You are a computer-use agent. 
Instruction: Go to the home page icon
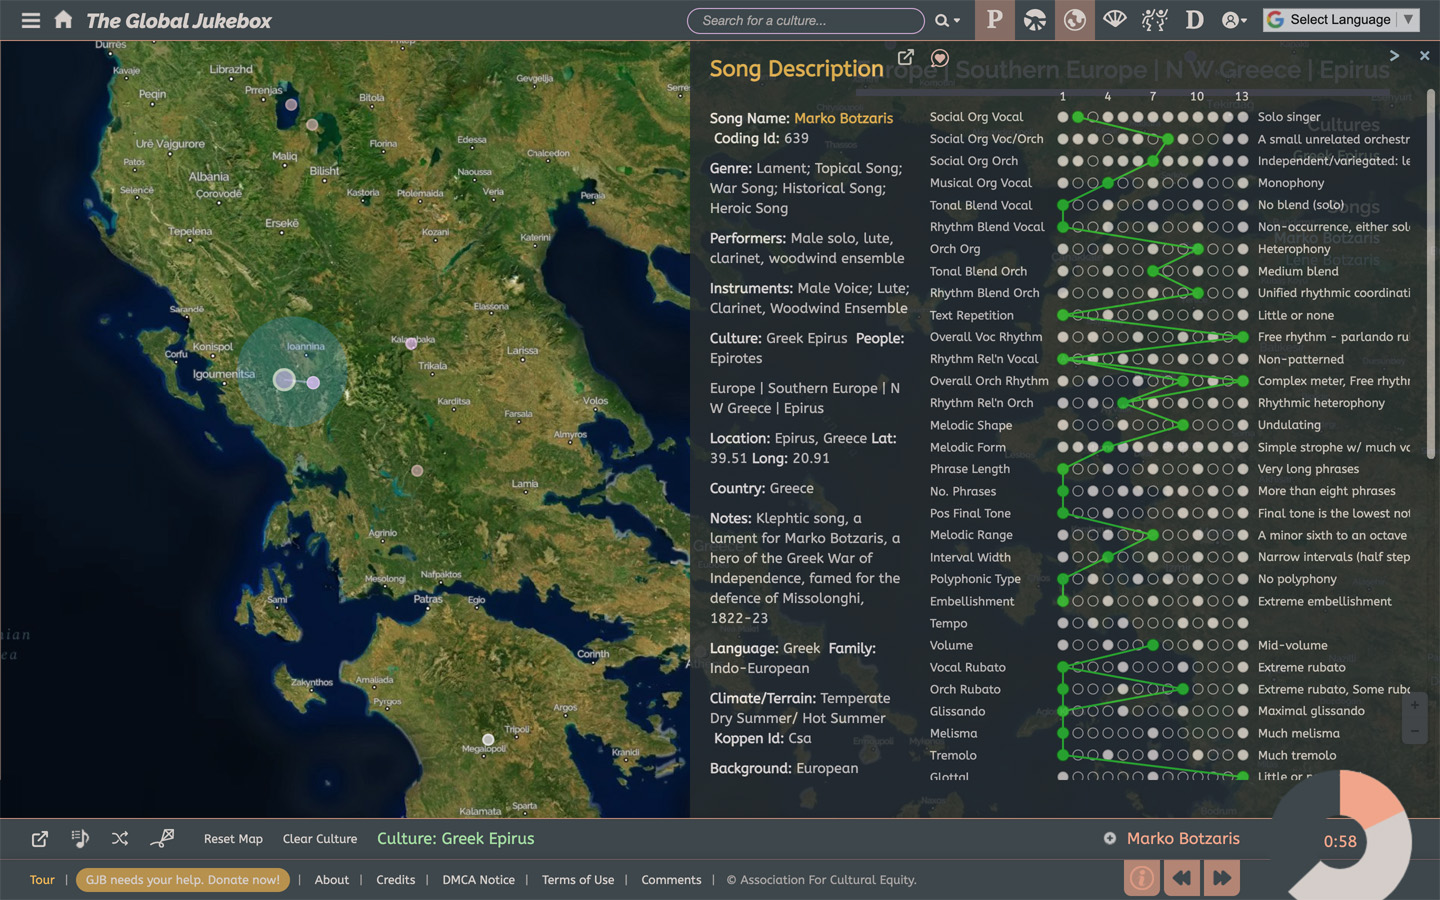[63, 19]
